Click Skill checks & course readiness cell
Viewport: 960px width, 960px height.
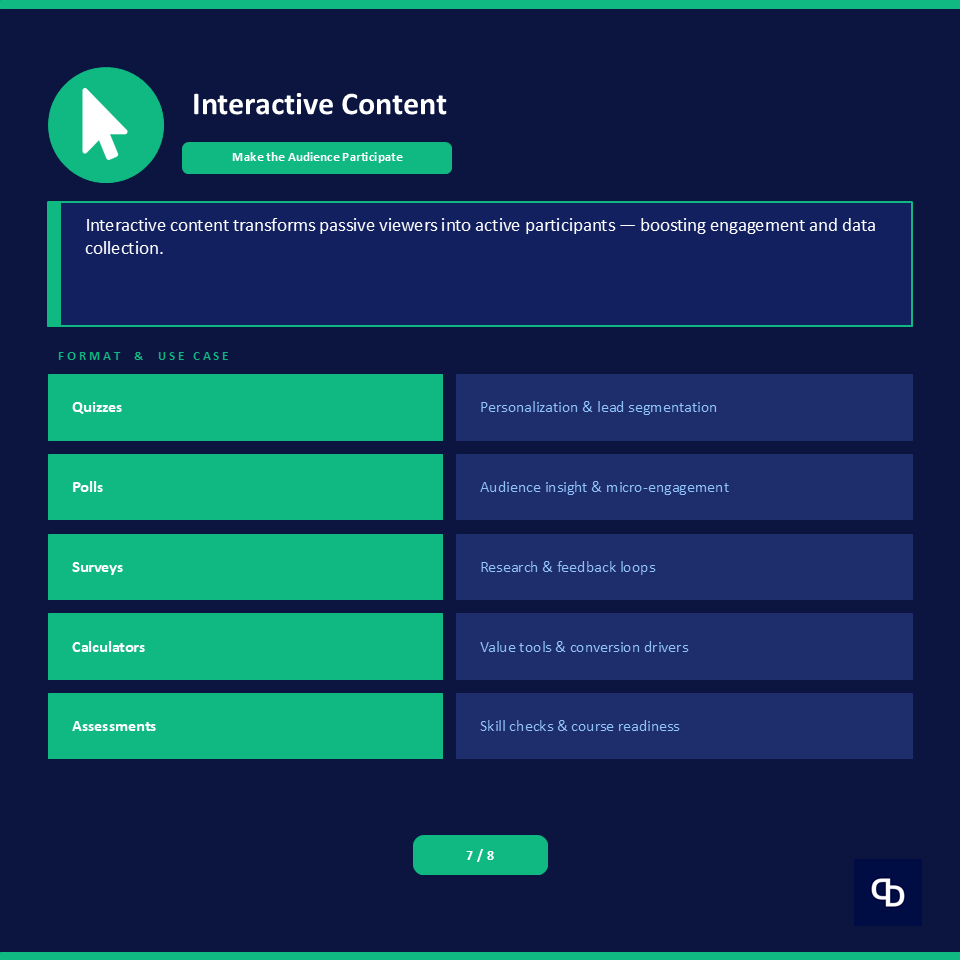[x=684, y=726]
